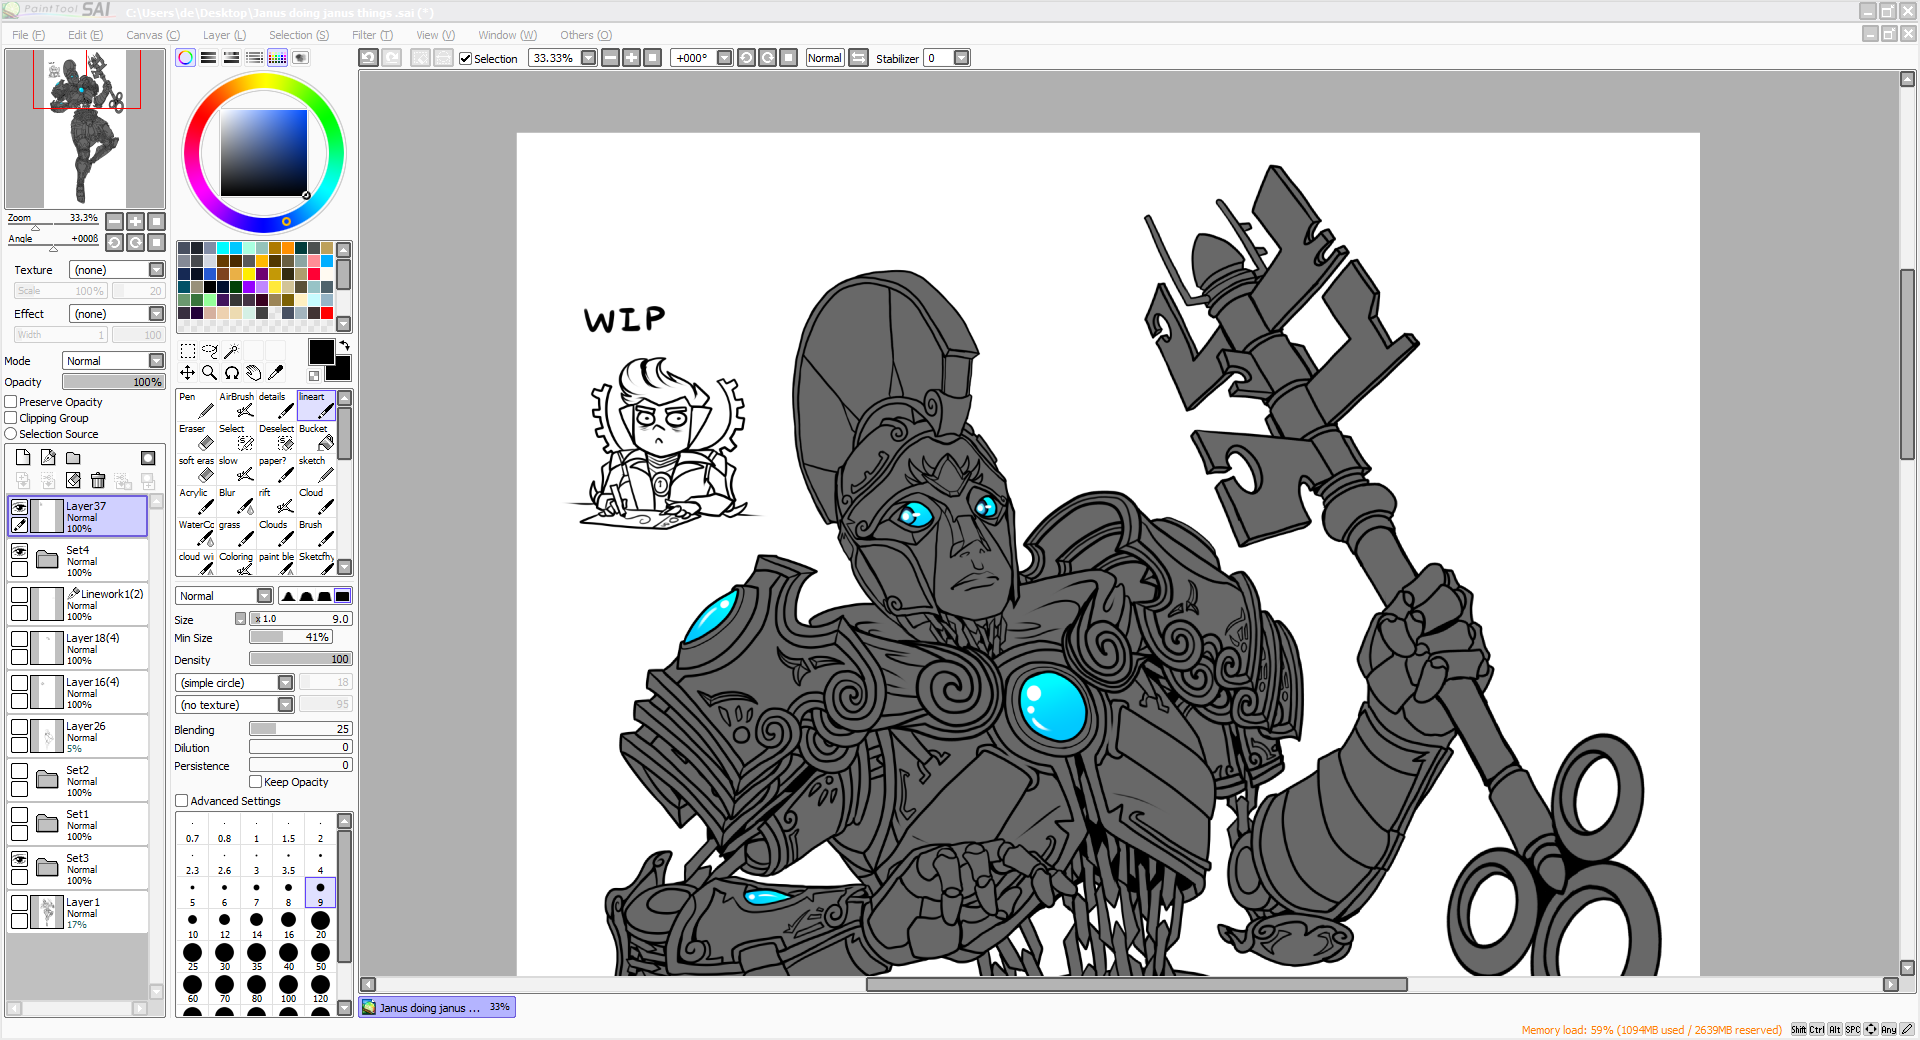Select brush size 9 preset
1920x1040 pixels.
point(320,893)
